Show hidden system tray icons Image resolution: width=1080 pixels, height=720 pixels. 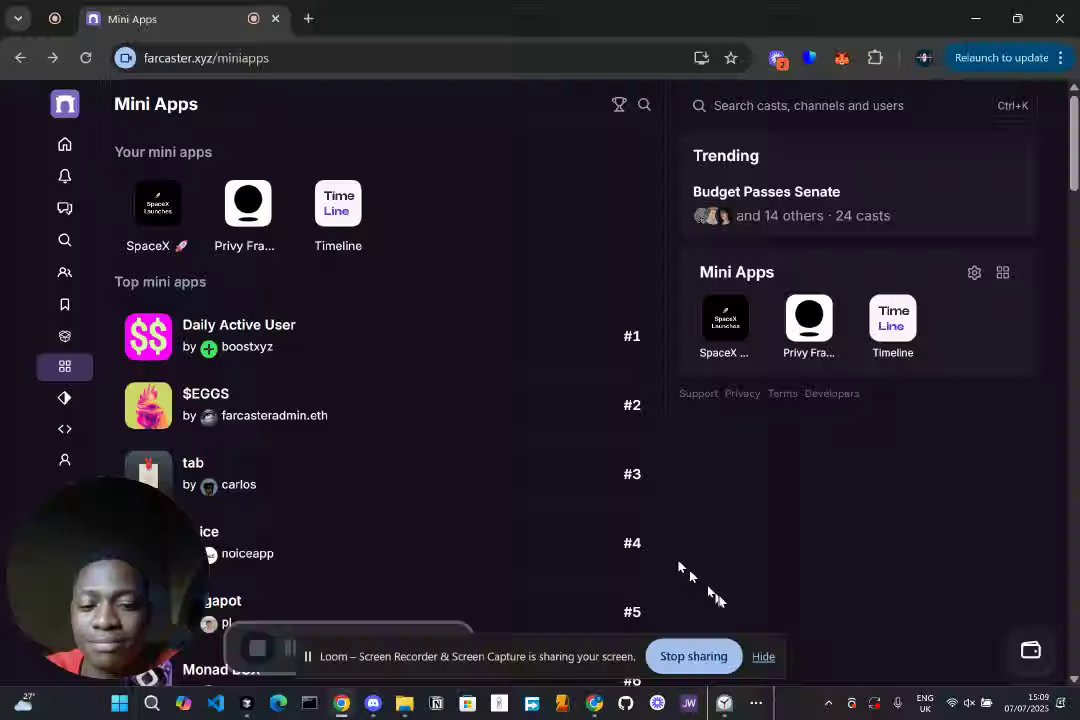coord(828,703)
